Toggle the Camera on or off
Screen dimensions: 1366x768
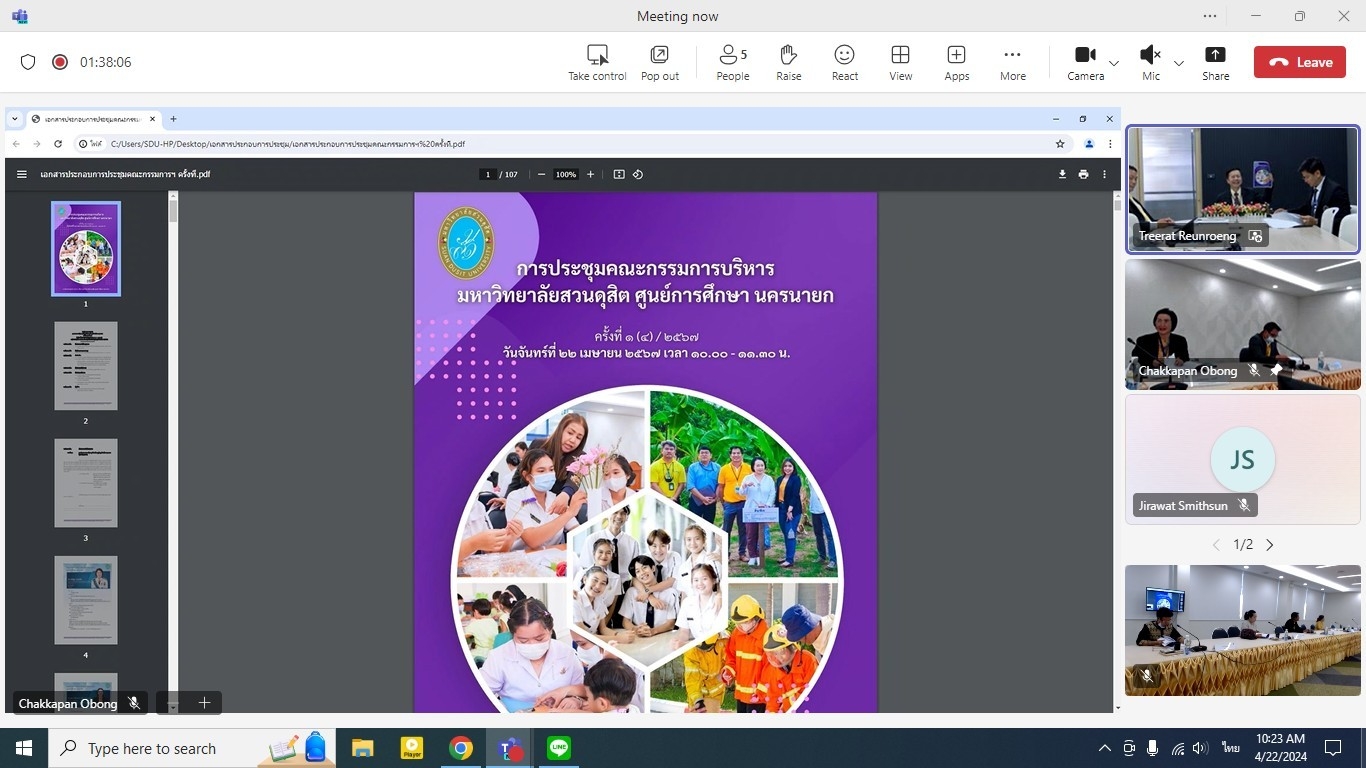click(1085, 62)
